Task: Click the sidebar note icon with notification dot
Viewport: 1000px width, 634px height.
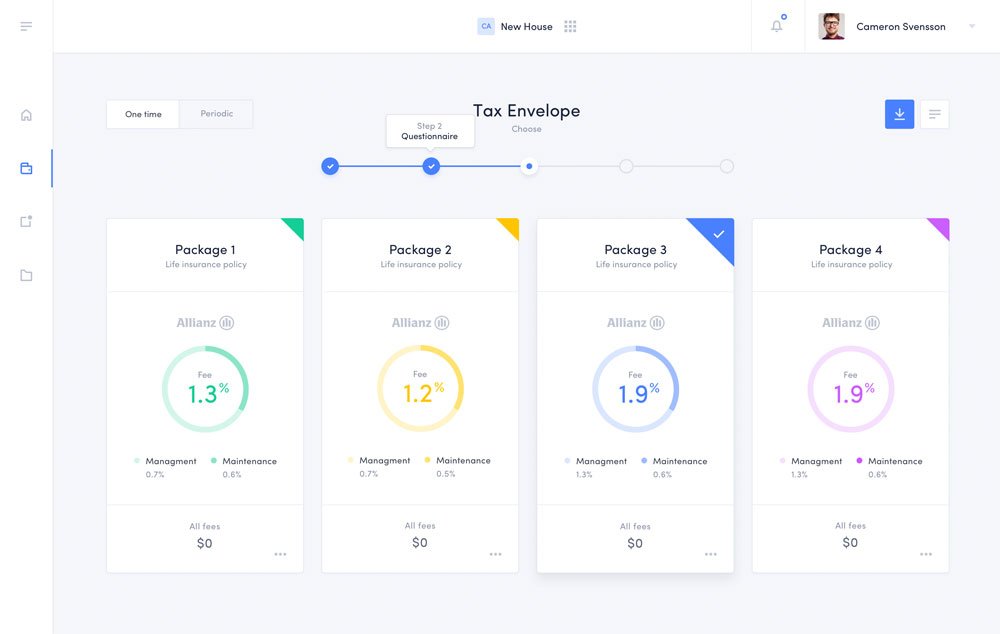Action: point(26,221)
